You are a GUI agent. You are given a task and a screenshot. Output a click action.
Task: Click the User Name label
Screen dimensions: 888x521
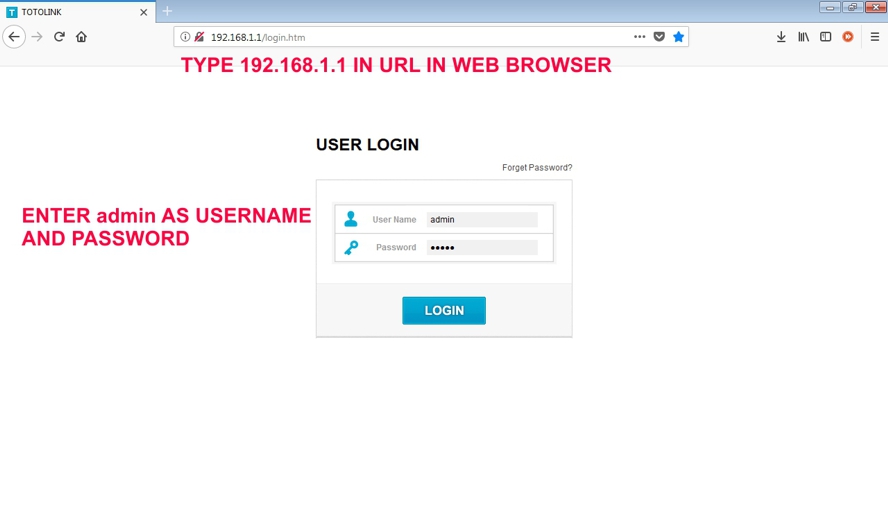pyautogui.click(x=394, y=220)
